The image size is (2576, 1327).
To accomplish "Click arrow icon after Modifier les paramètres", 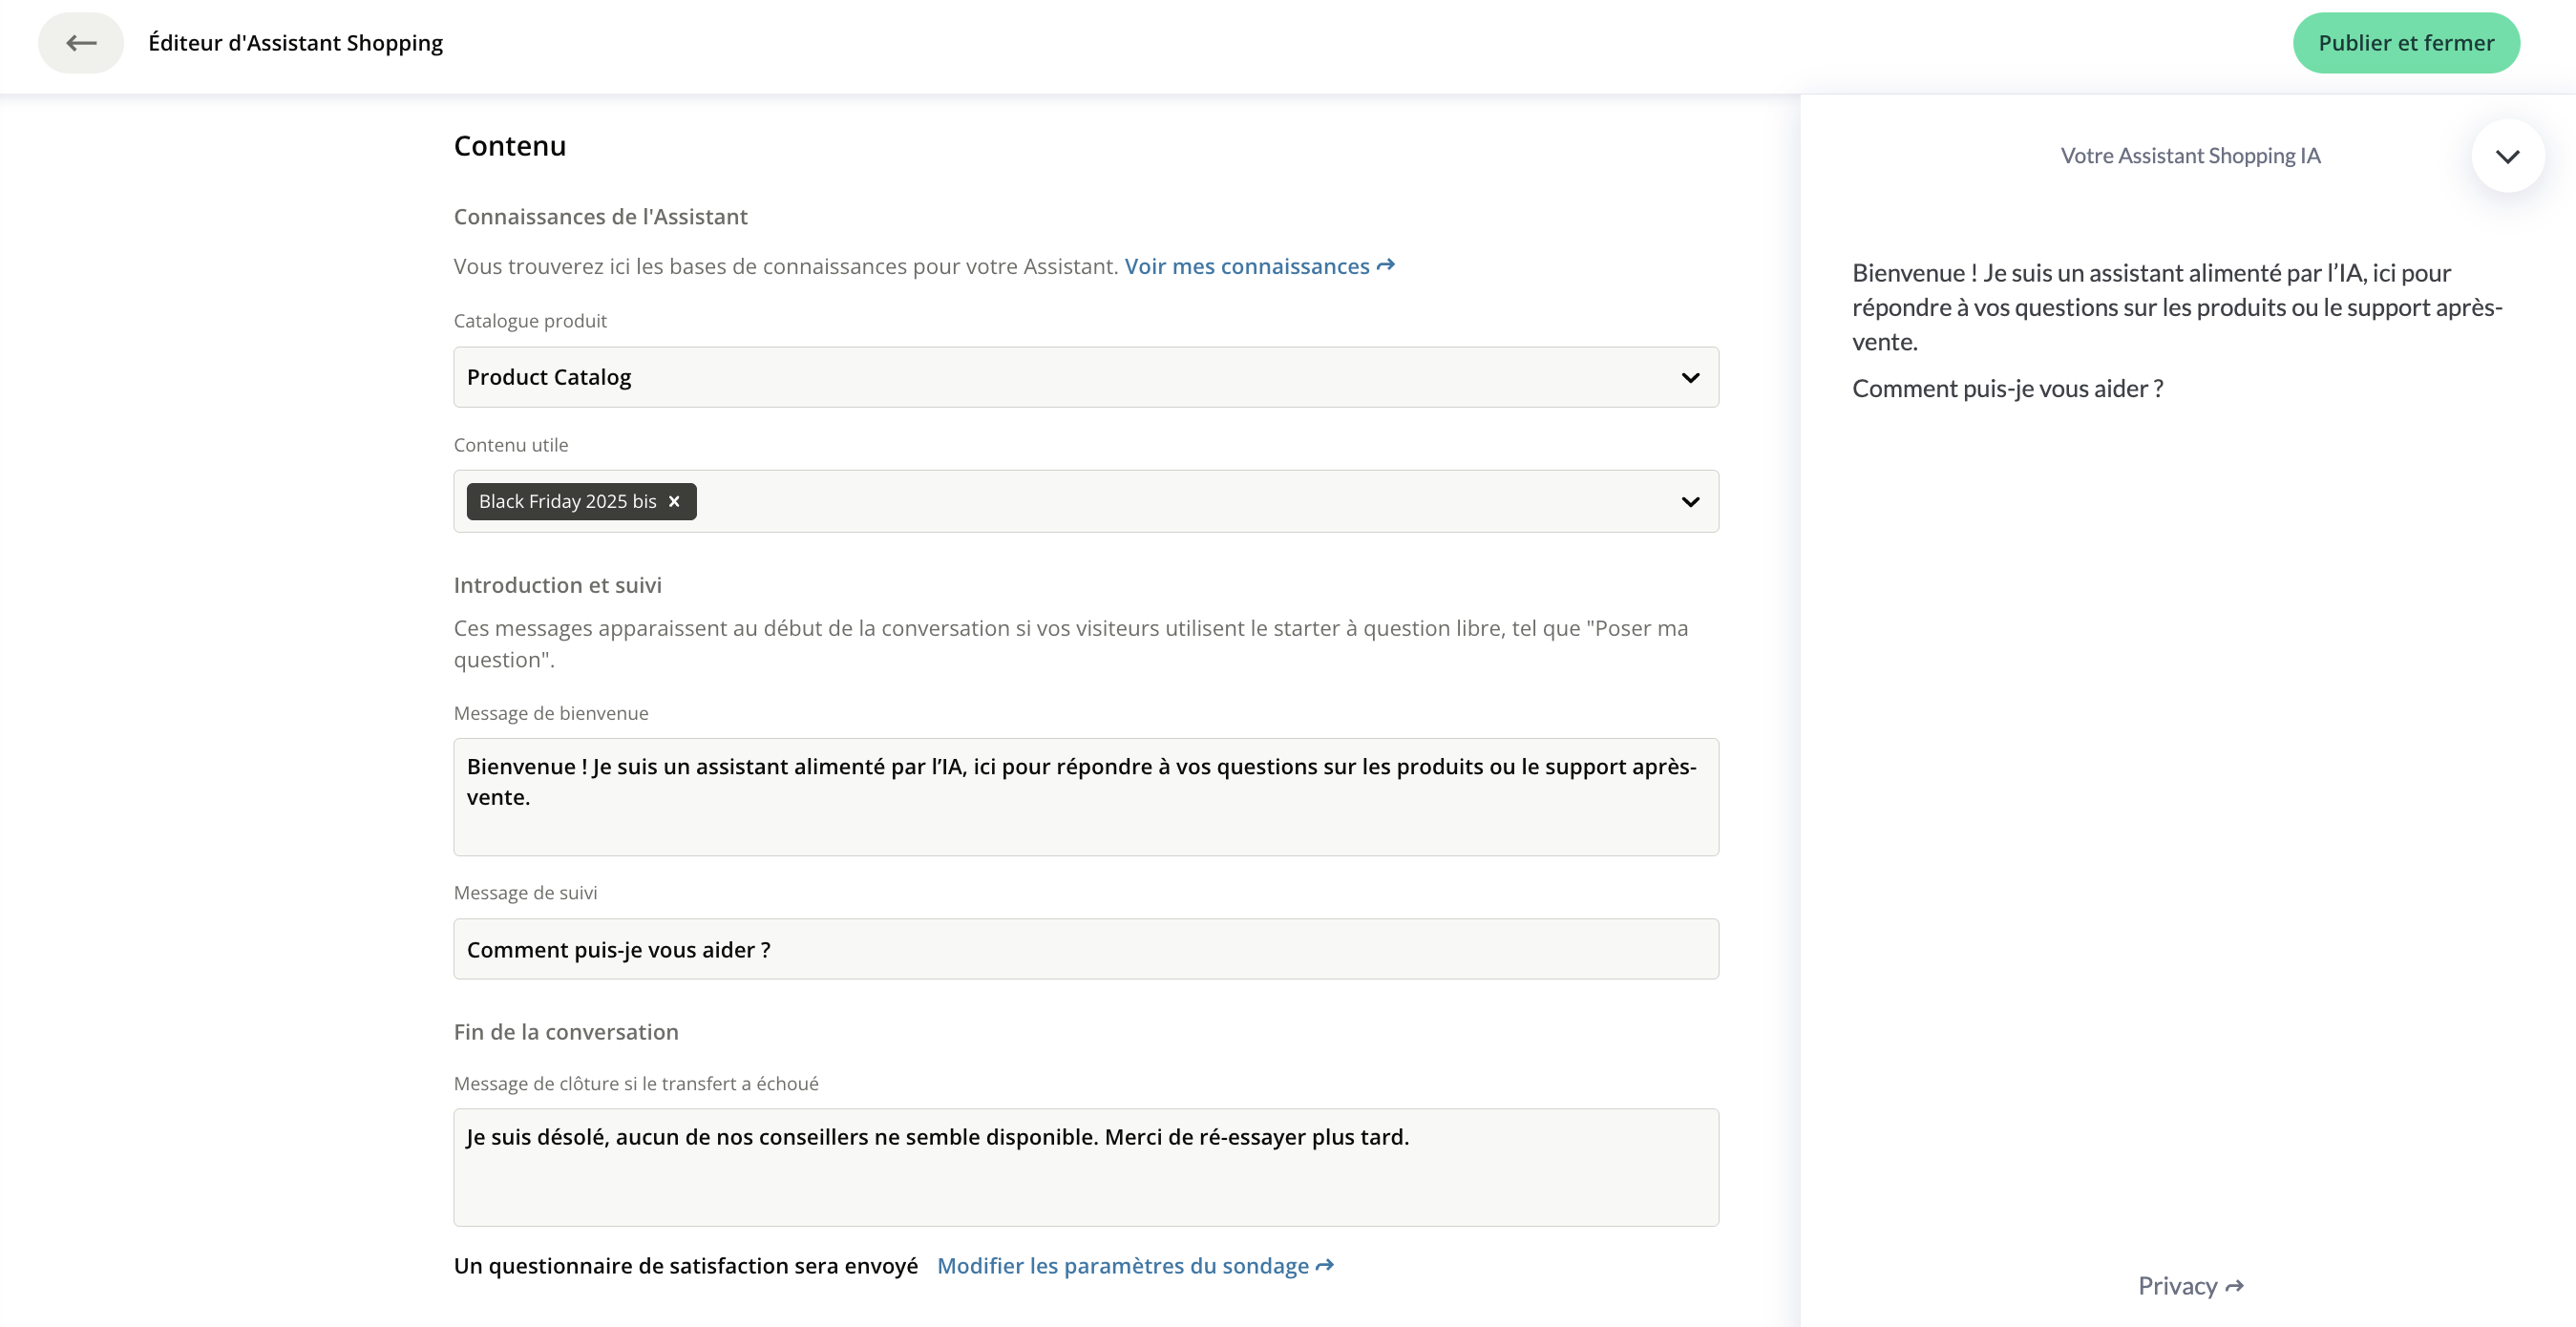I will (1325, 1265).
